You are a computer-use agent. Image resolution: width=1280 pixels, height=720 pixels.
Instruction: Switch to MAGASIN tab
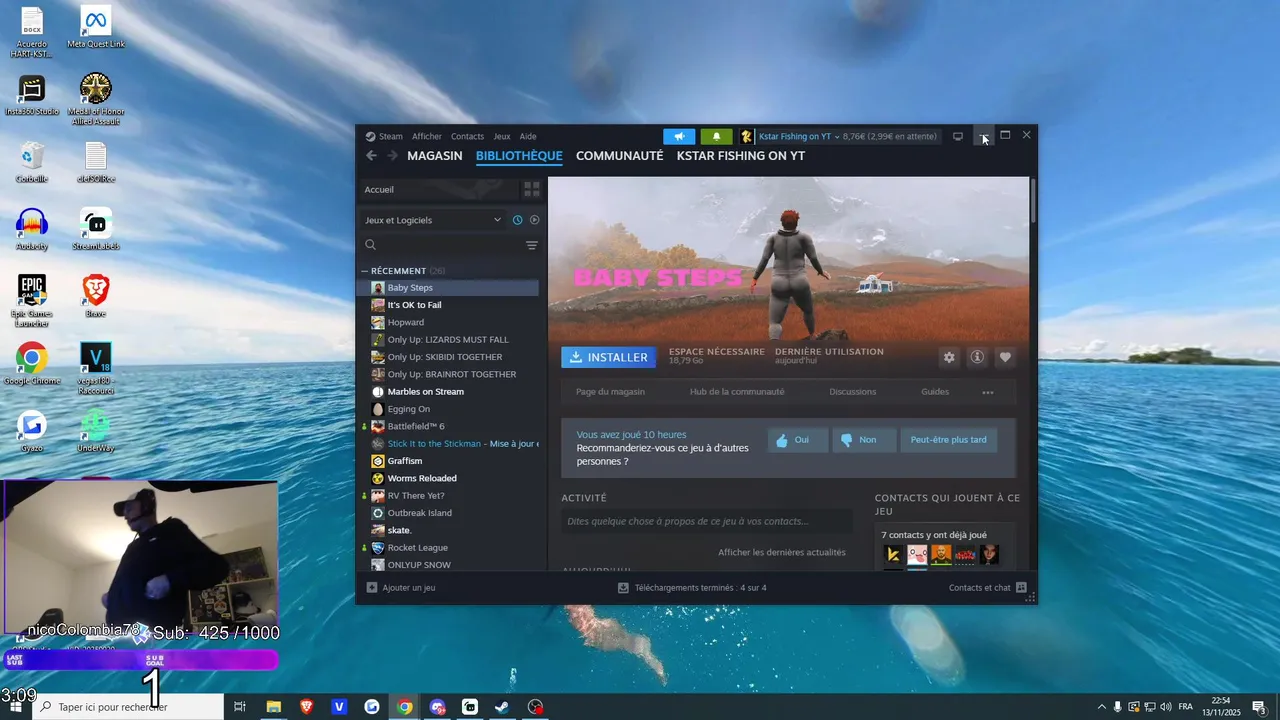(x=435, y=156)
